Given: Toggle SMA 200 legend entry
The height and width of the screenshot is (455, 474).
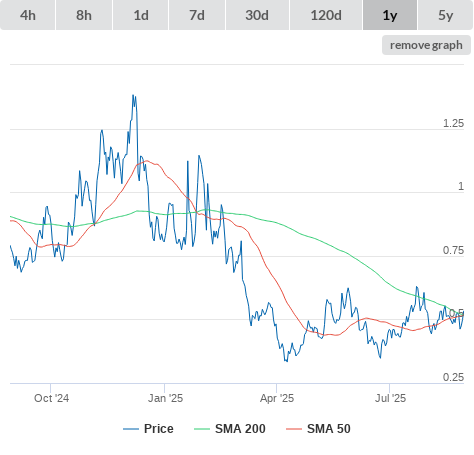Looking at the screenshot, I should point(240,429).
